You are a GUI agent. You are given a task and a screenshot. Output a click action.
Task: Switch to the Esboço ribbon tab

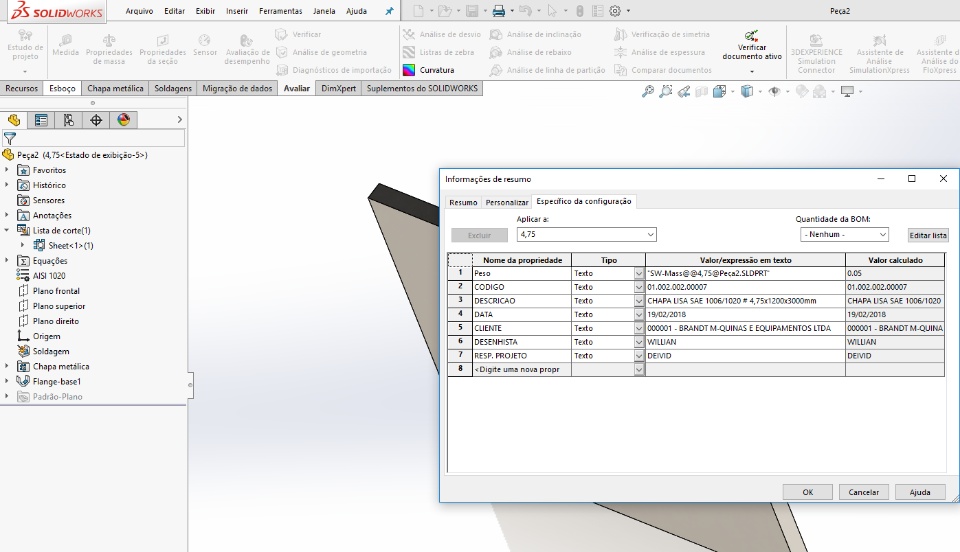pyautogui.click(x=62, y=88)
